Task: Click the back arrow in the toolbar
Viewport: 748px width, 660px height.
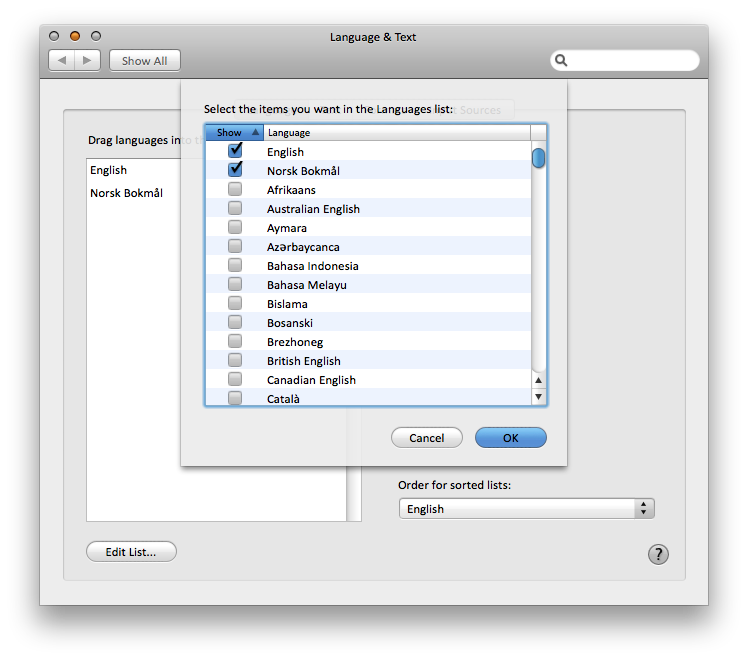Action: 62,61
